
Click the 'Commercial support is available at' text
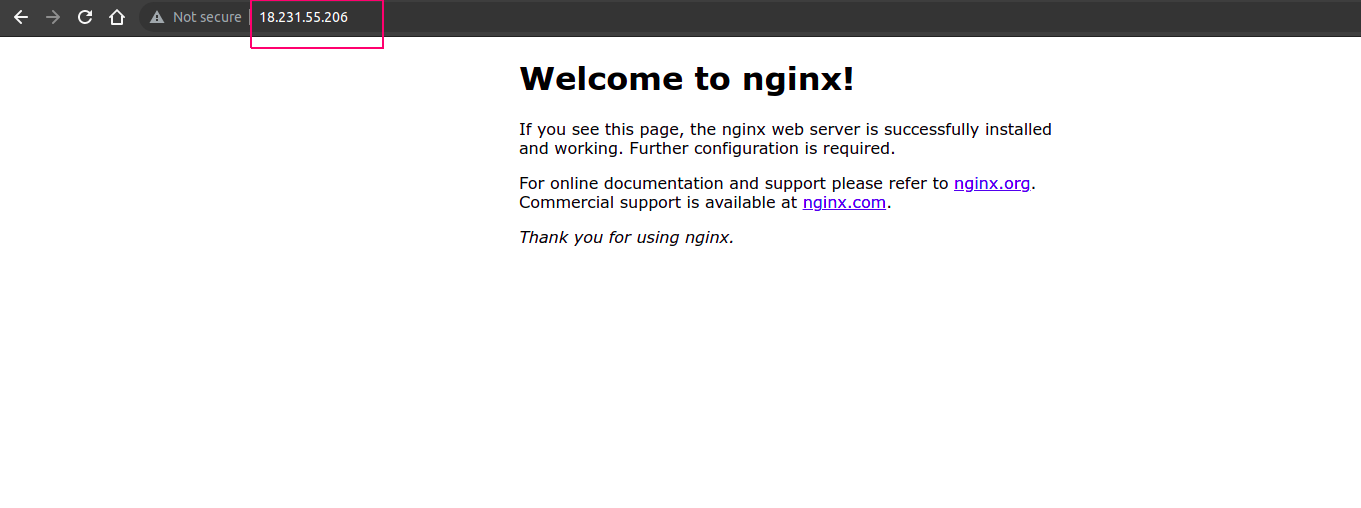(x=658, y=202)
